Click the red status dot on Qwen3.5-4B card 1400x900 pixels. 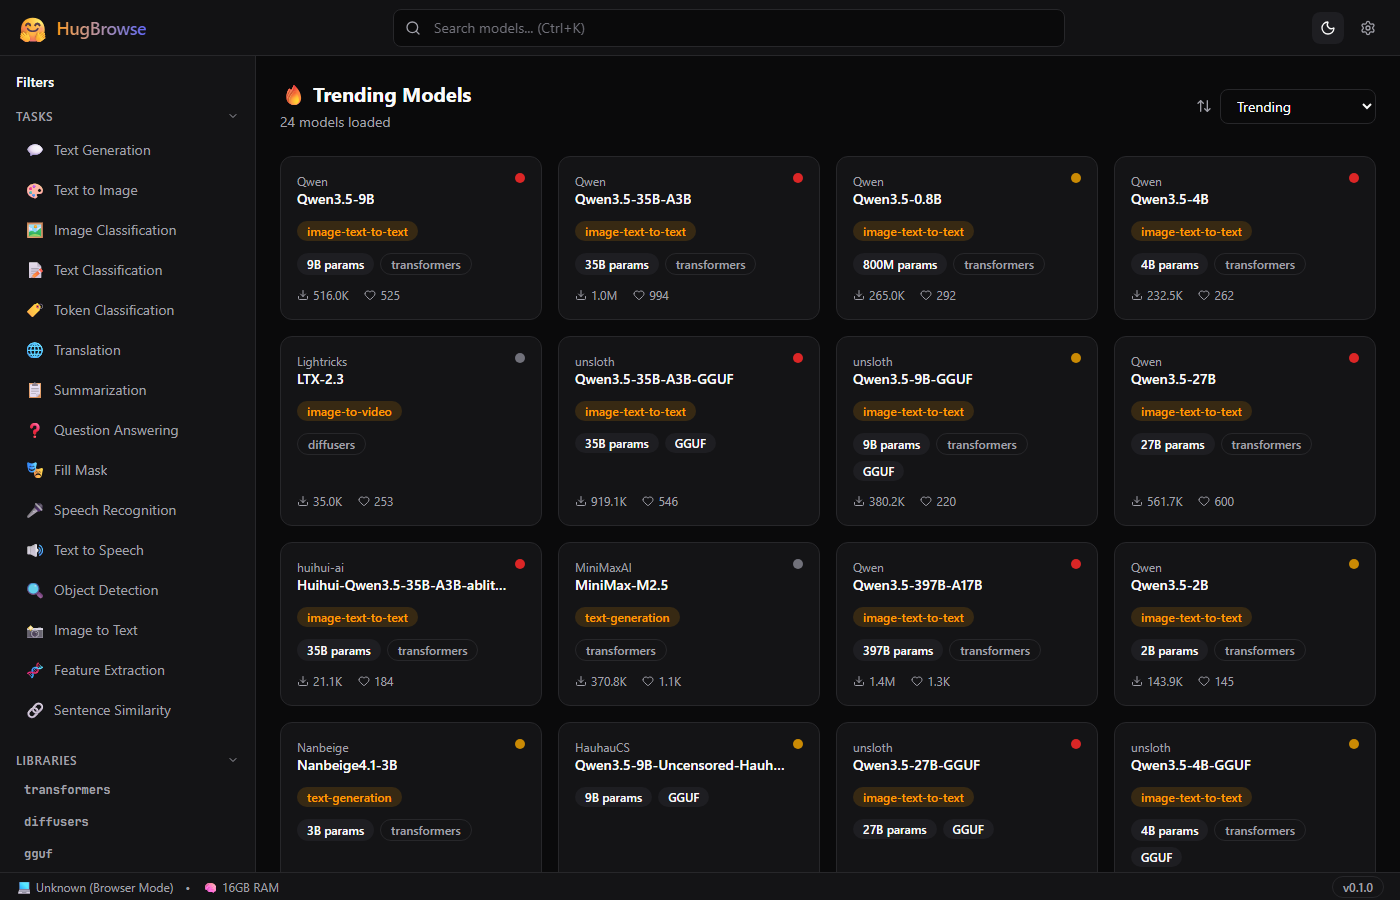click(1354, 178)
